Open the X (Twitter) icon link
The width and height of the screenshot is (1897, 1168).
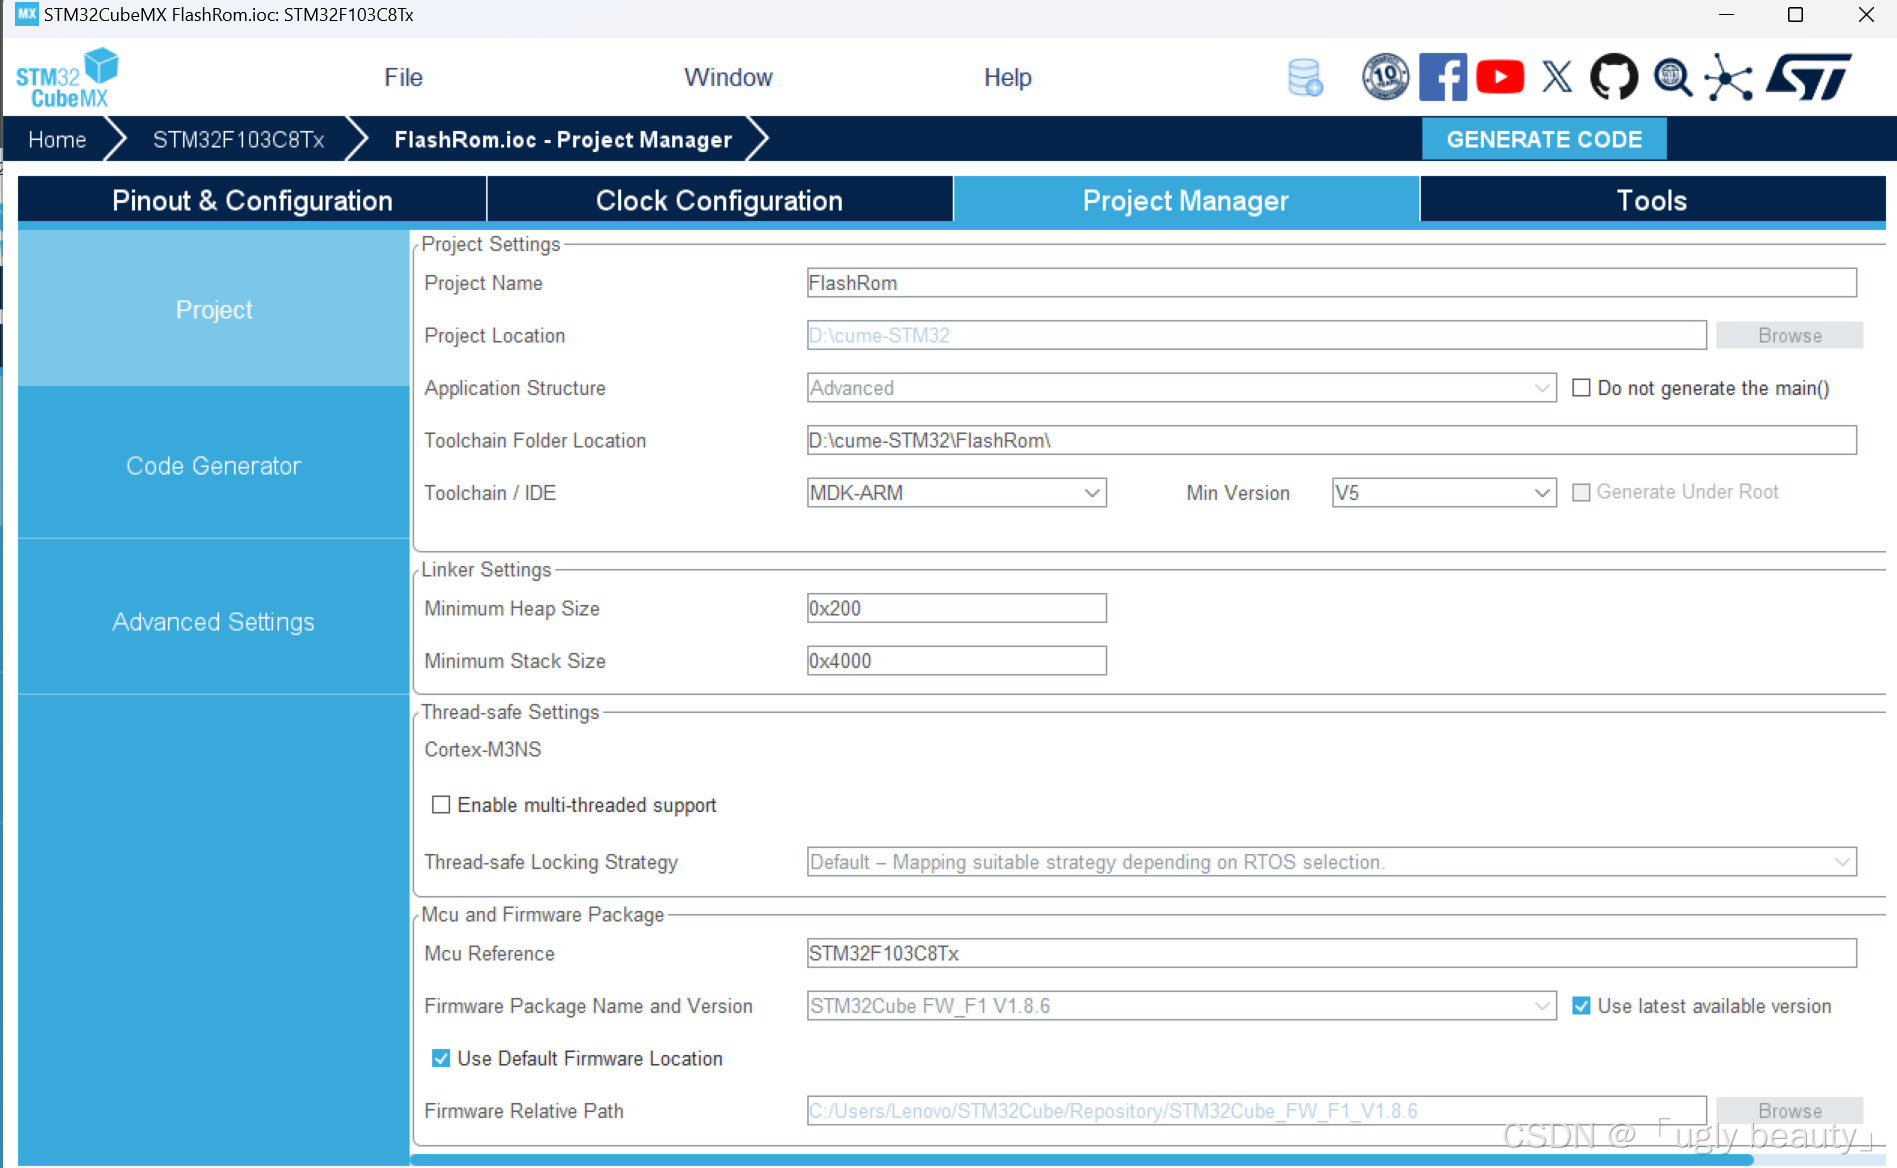coord(1557,77)
